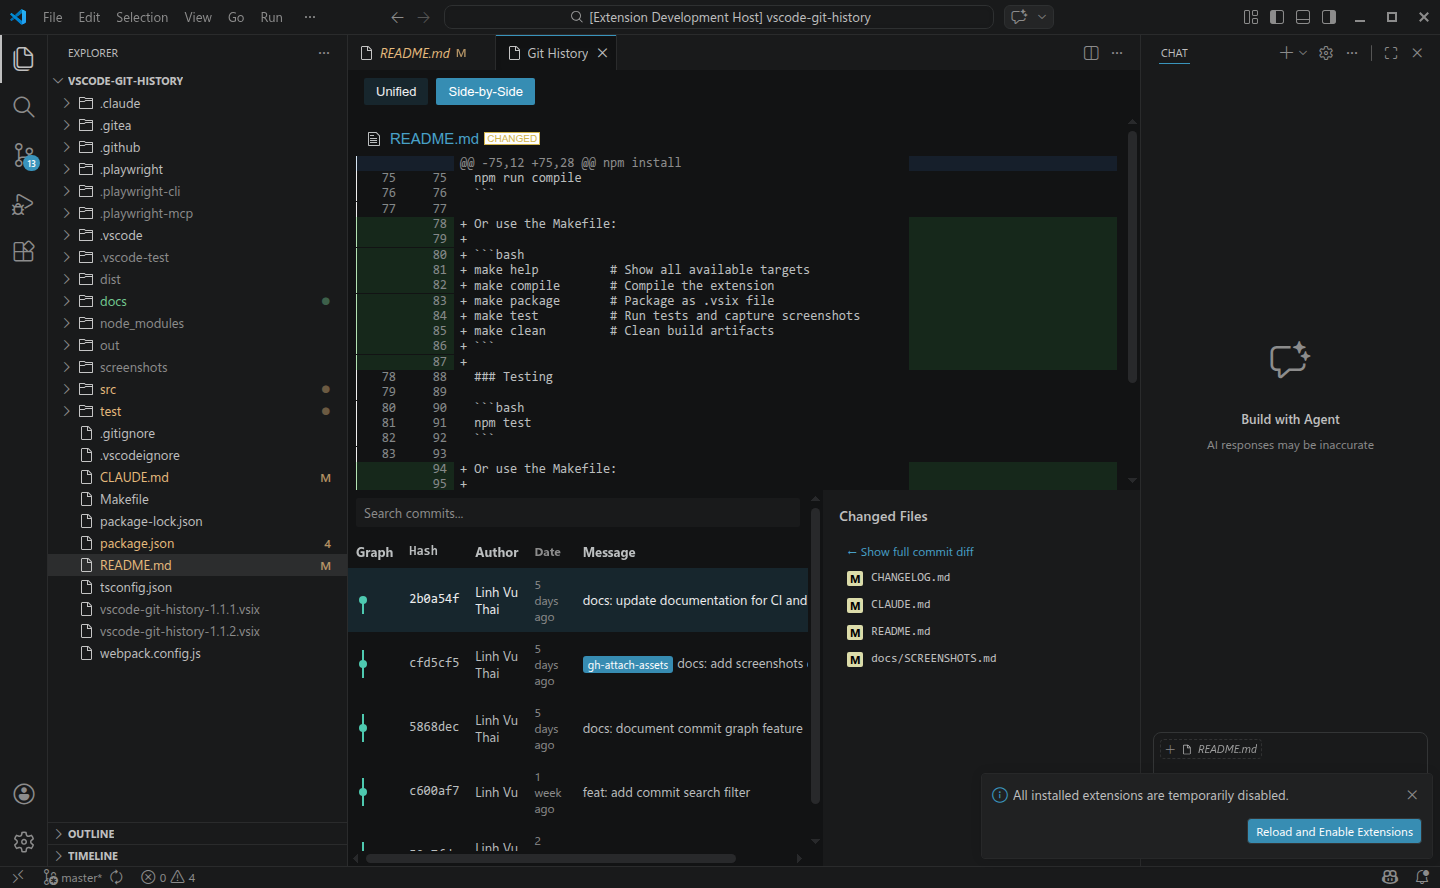Maximize the chat panel
This screenshot has height=888, width=1440.
tap(1391, 53)
